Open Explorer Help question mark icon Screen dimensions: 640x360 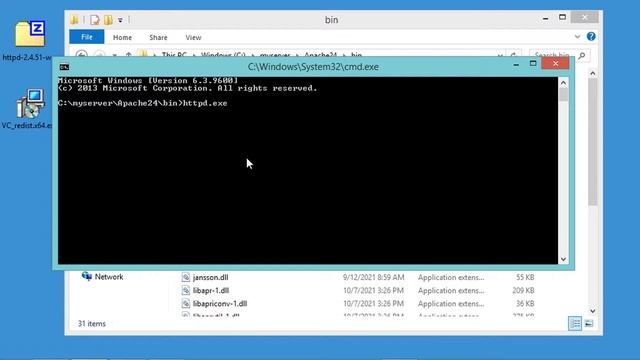point(591,36)
